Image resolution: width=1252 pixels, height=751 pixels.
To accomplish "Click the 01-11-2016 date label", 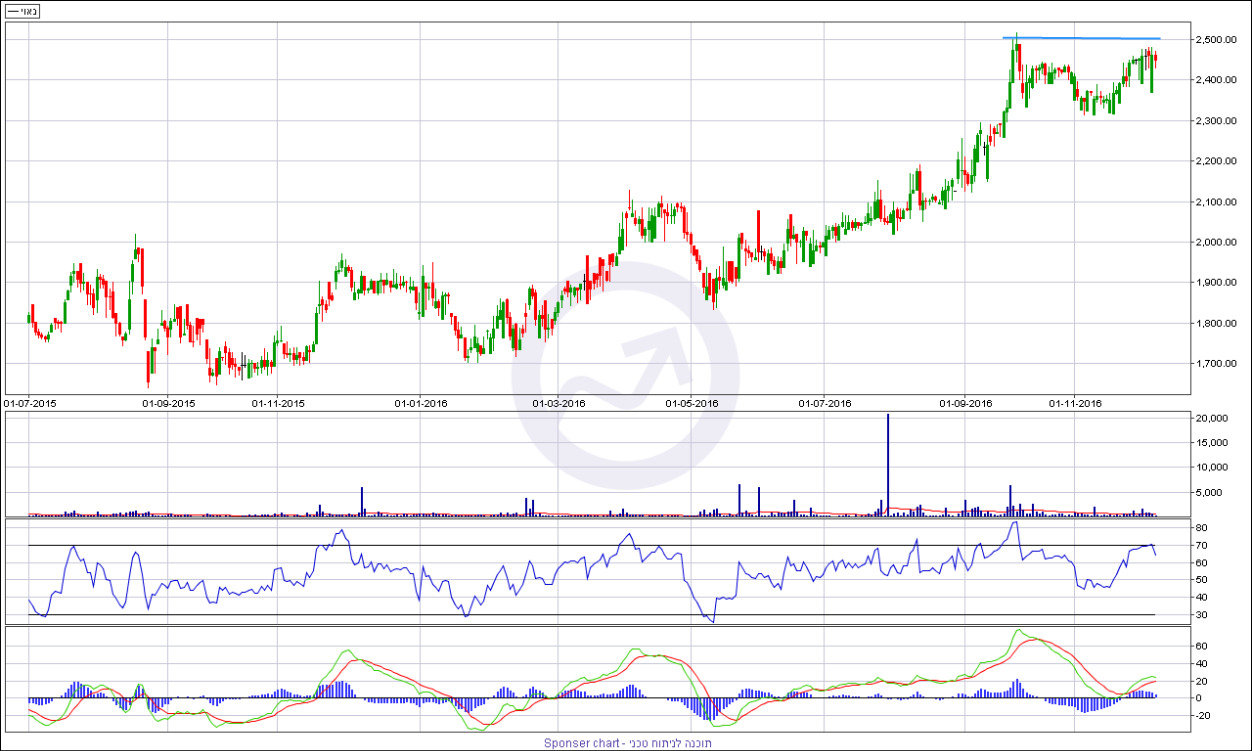I will (1074, 404).
